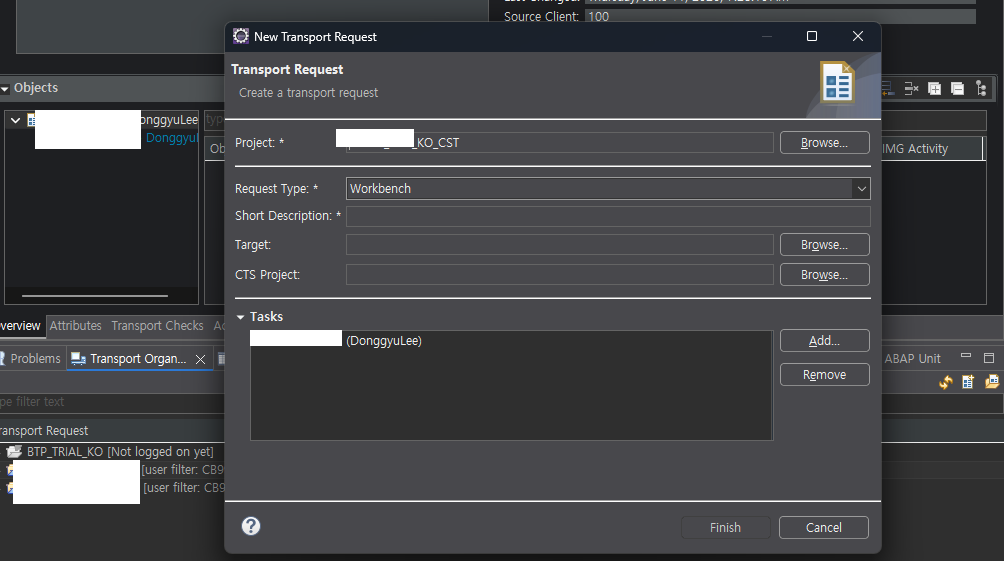Click Remove in the Tasks section
Screen dimensions: 1004x561
[x=824, y=375]
